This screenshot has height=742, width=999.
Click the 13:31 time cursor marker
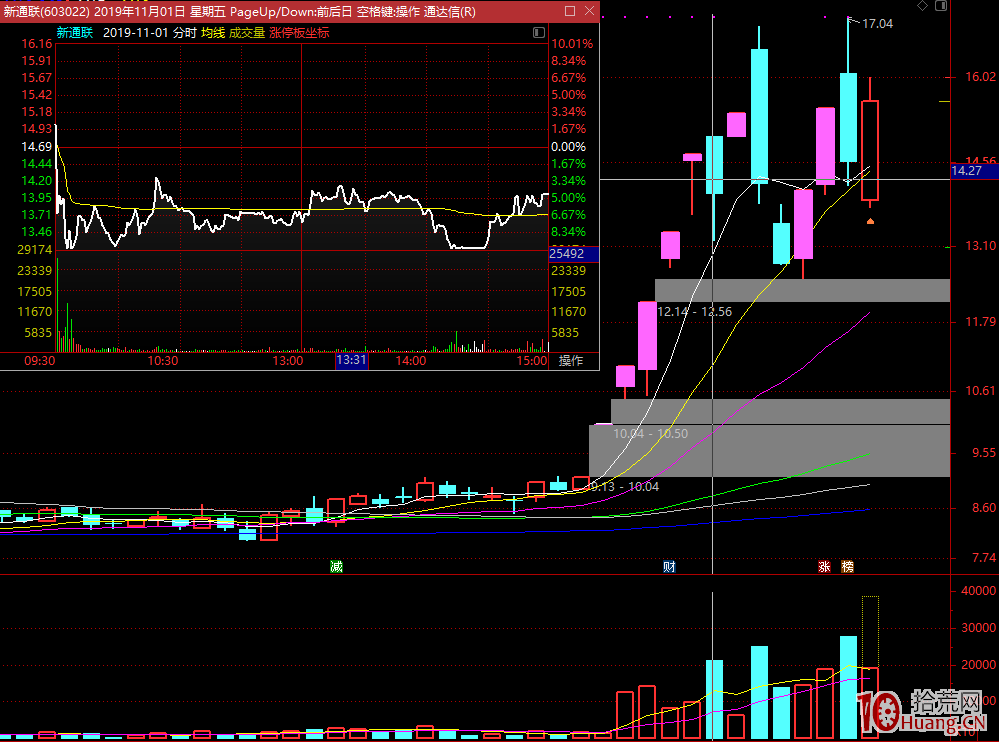pos(351,361)
